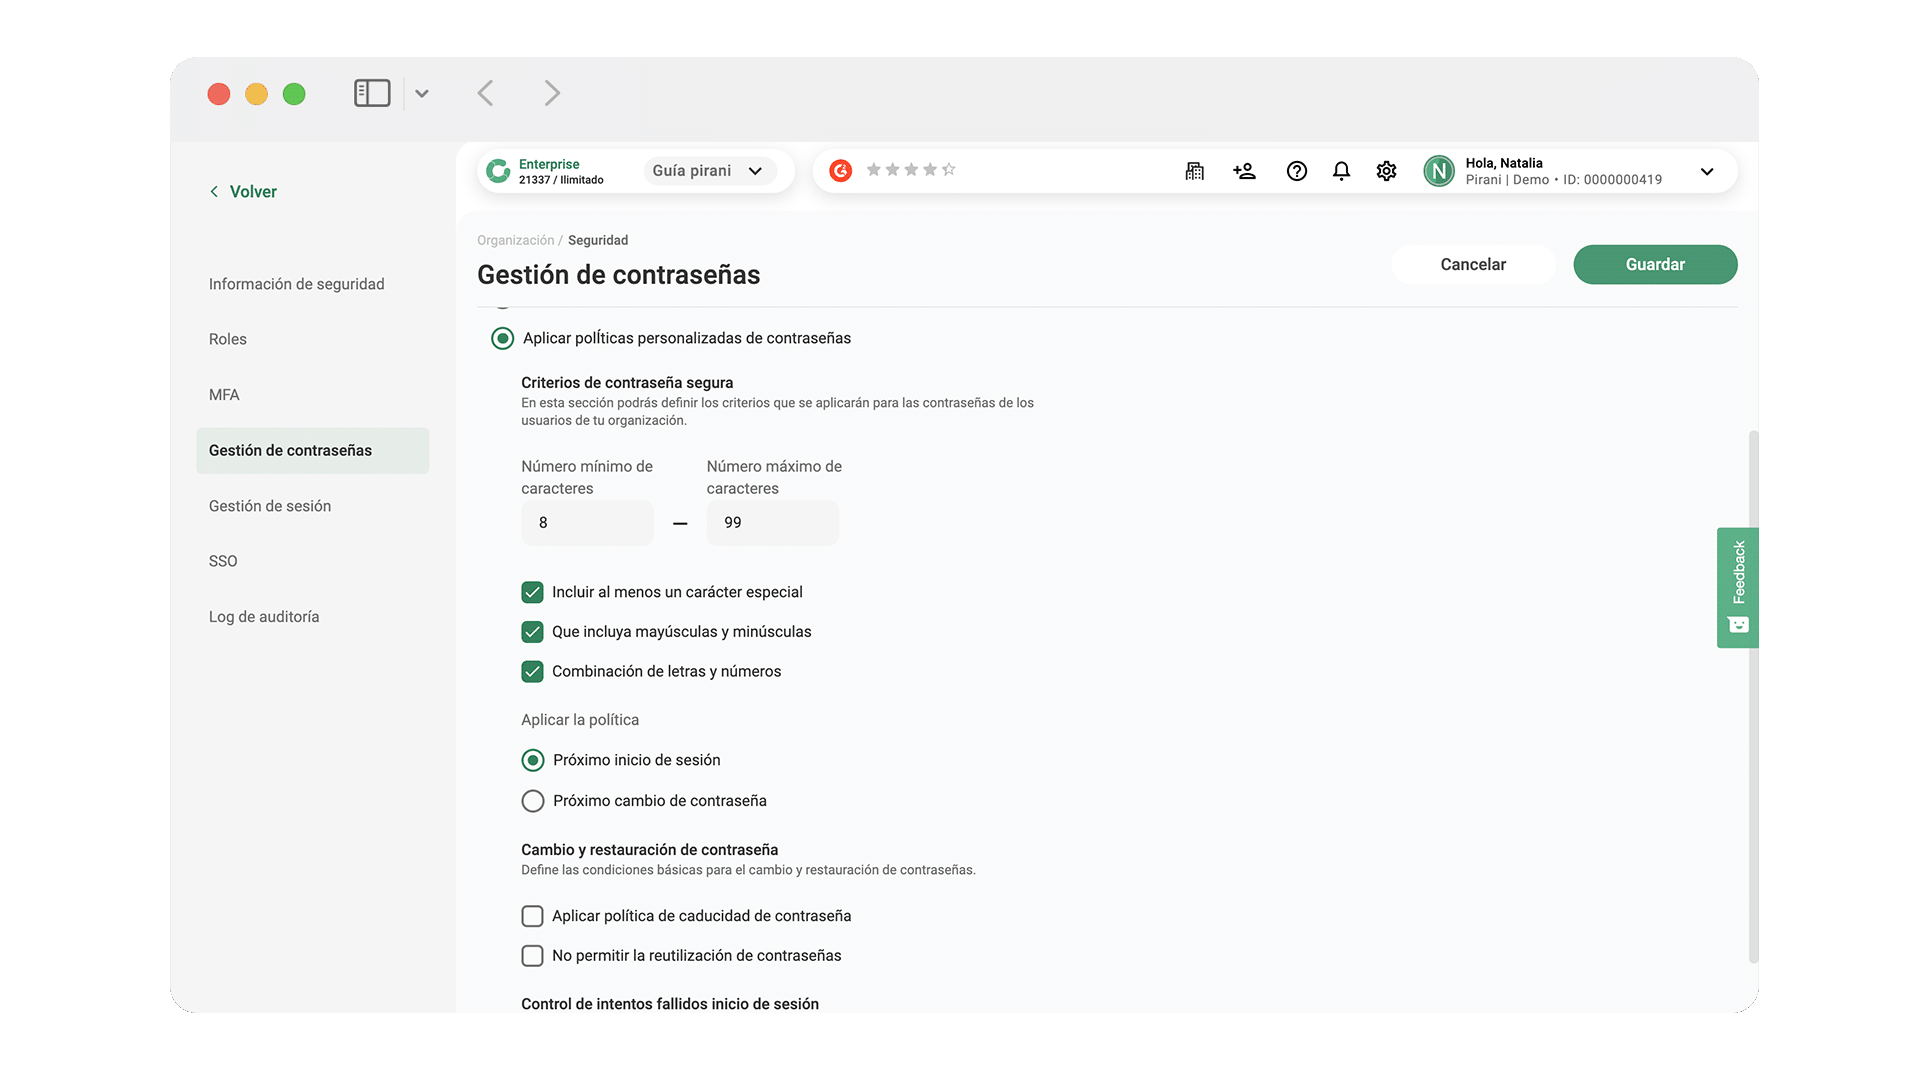Expand the Natalia user profile menu
The height and width of the screenshot is (1080, 1920).
coord(1706,171)
